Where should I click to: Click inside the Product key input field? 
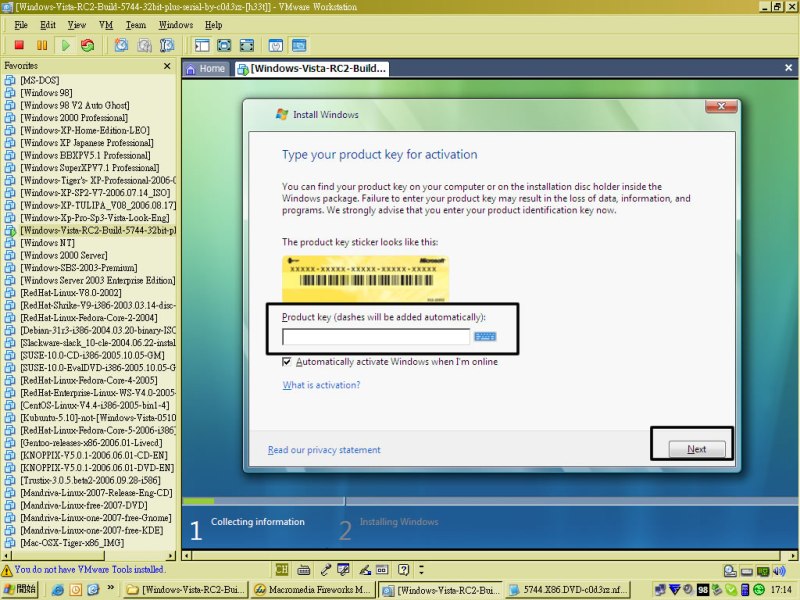(376, 337)
